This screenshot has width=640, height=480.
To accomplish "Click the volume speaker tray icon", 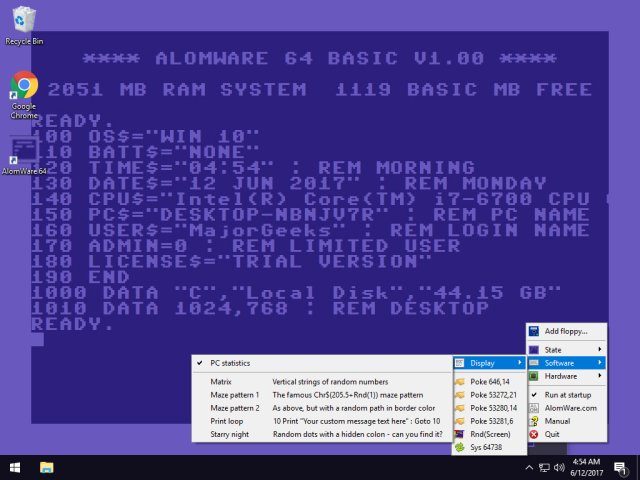I will [559, 468].
